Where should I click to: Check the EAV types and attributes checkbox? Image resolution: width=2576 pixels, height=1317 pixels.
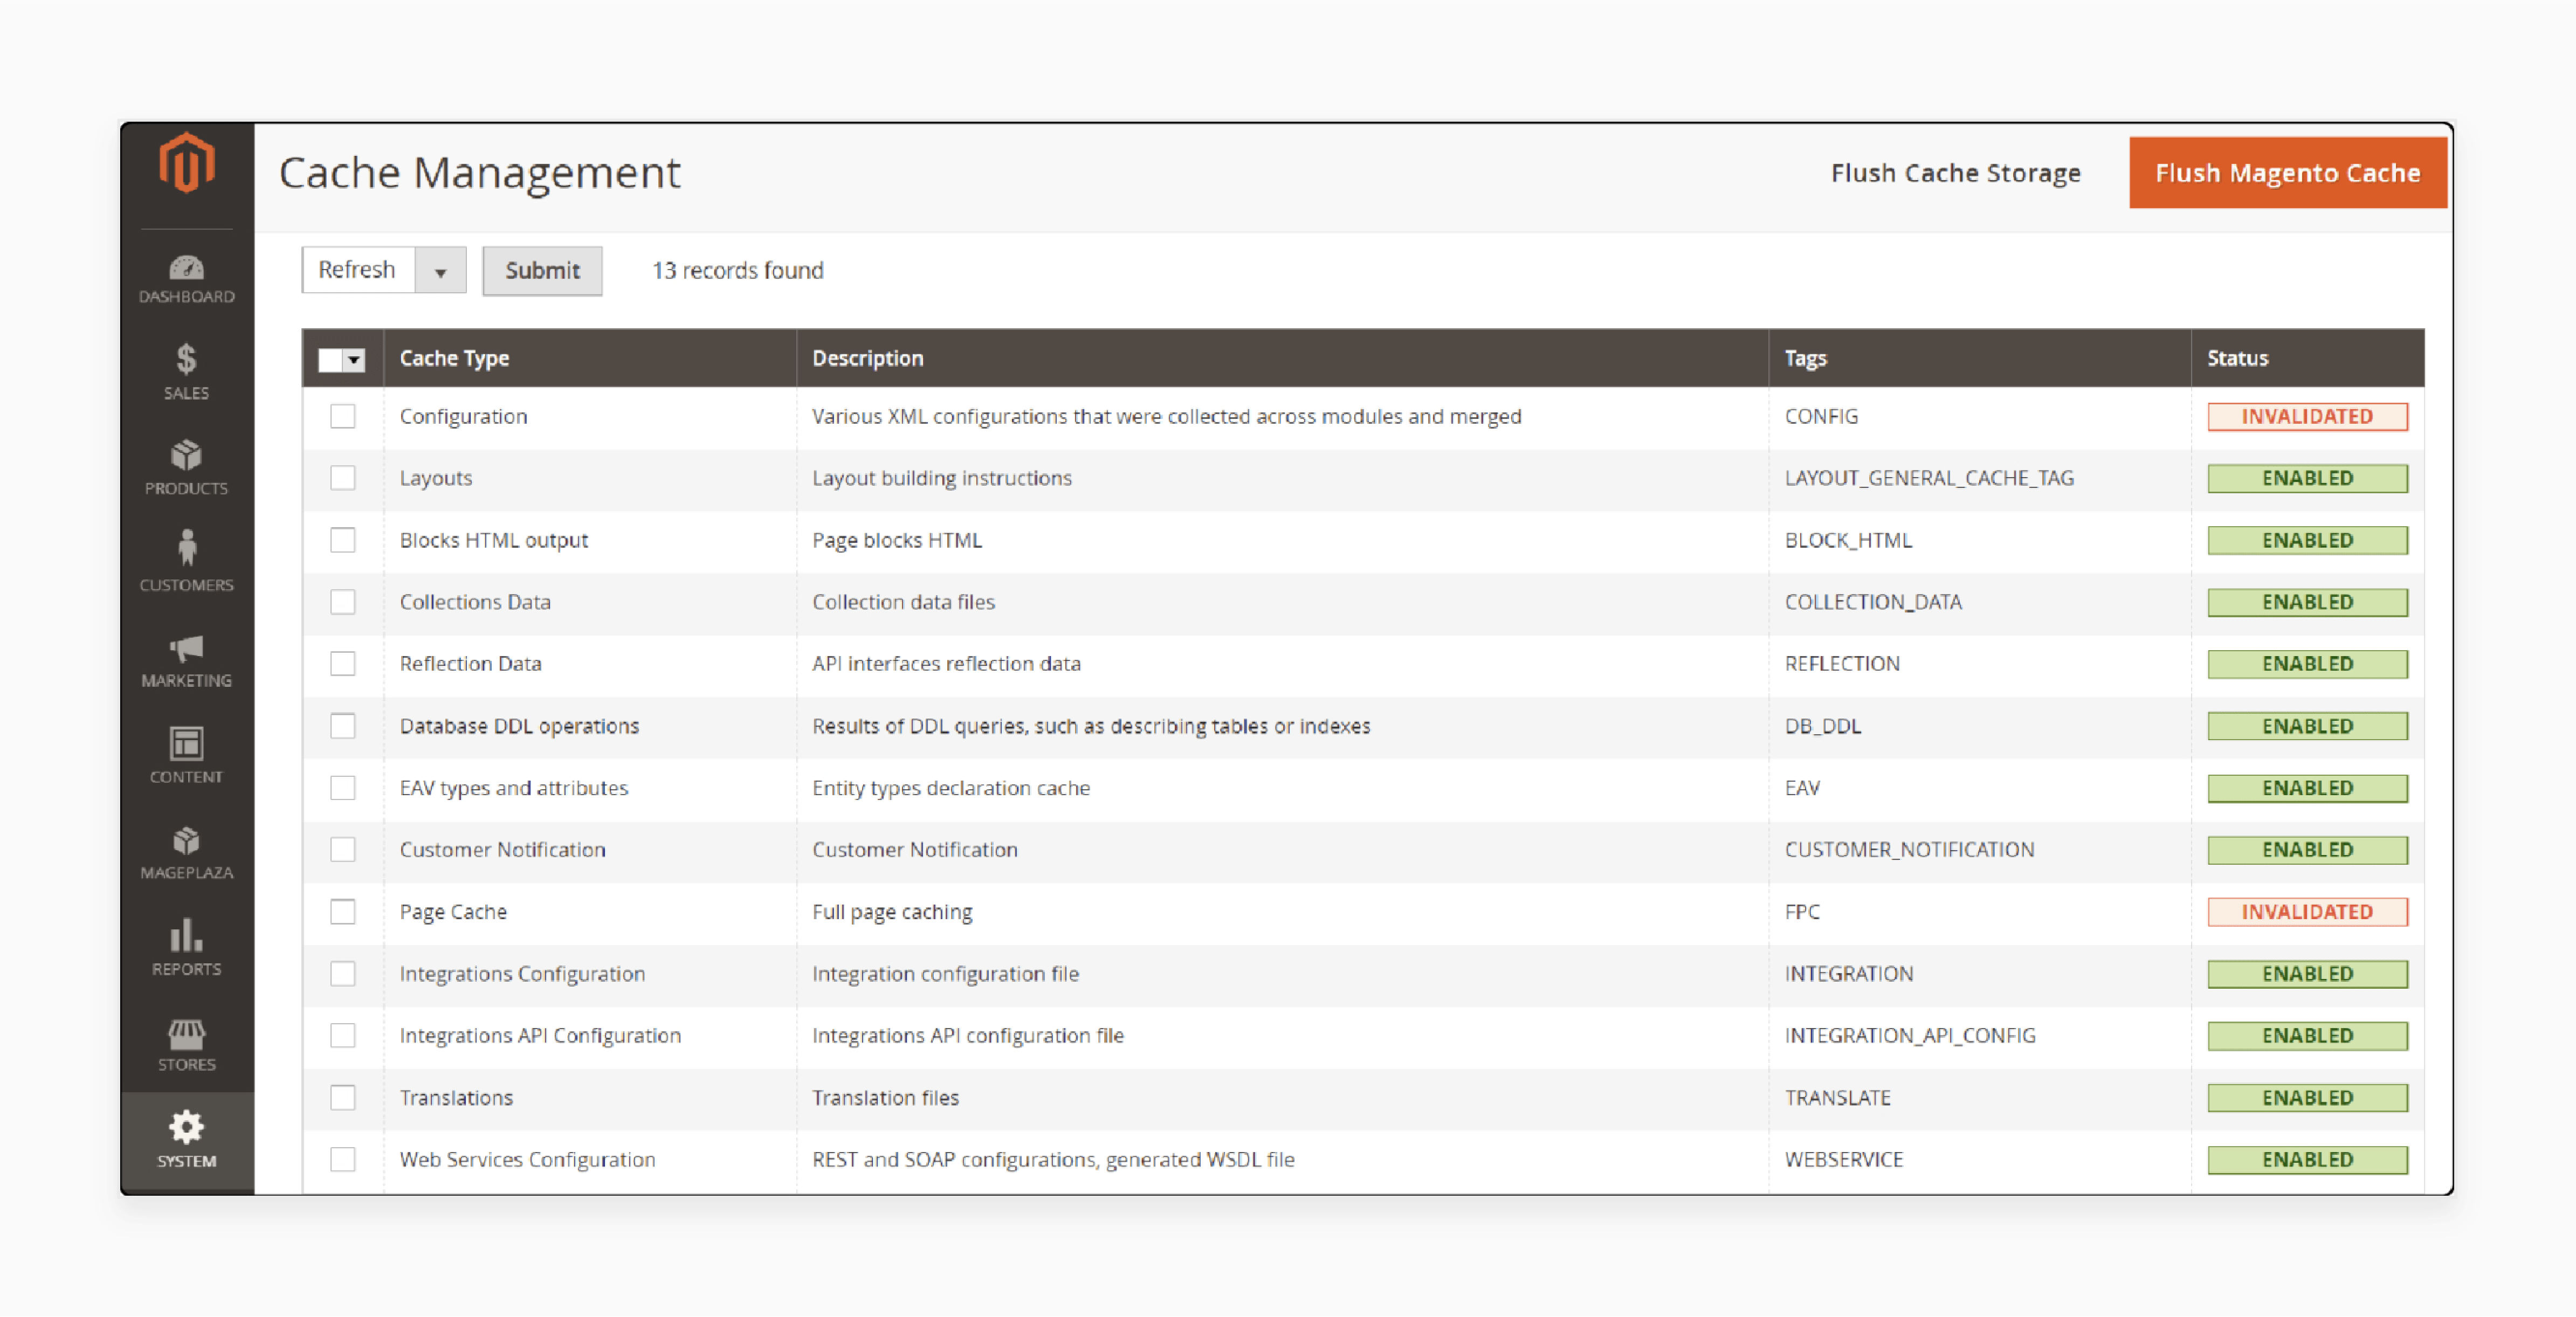tap(343, 788)
